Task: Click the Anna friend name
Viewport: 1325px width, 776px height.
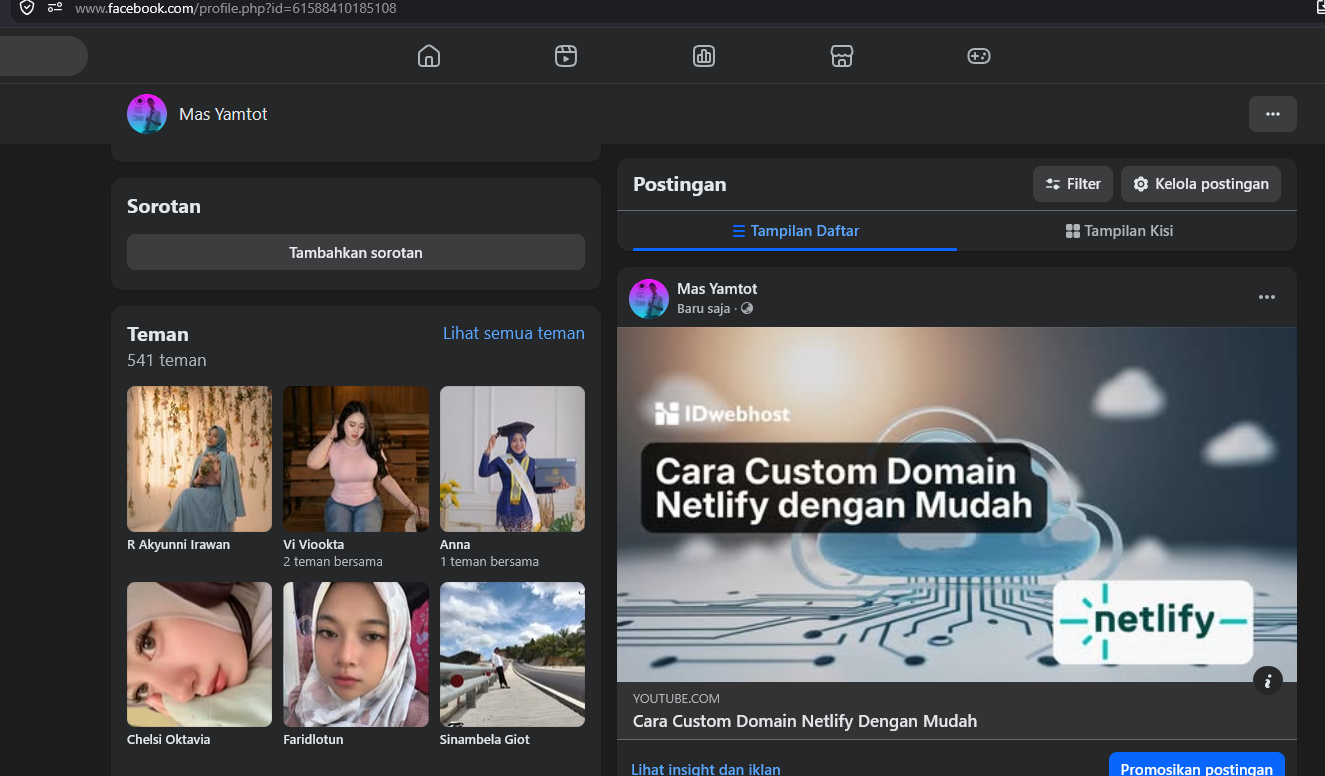Action: click(x=455, y=545)
